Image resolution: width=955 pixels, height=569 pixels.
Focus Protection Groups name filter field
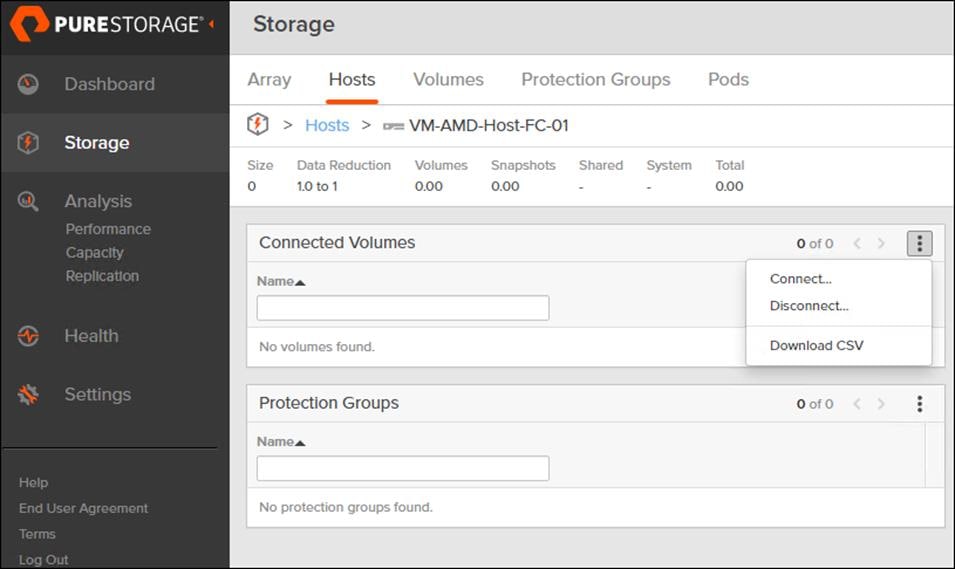coord(403,468)
